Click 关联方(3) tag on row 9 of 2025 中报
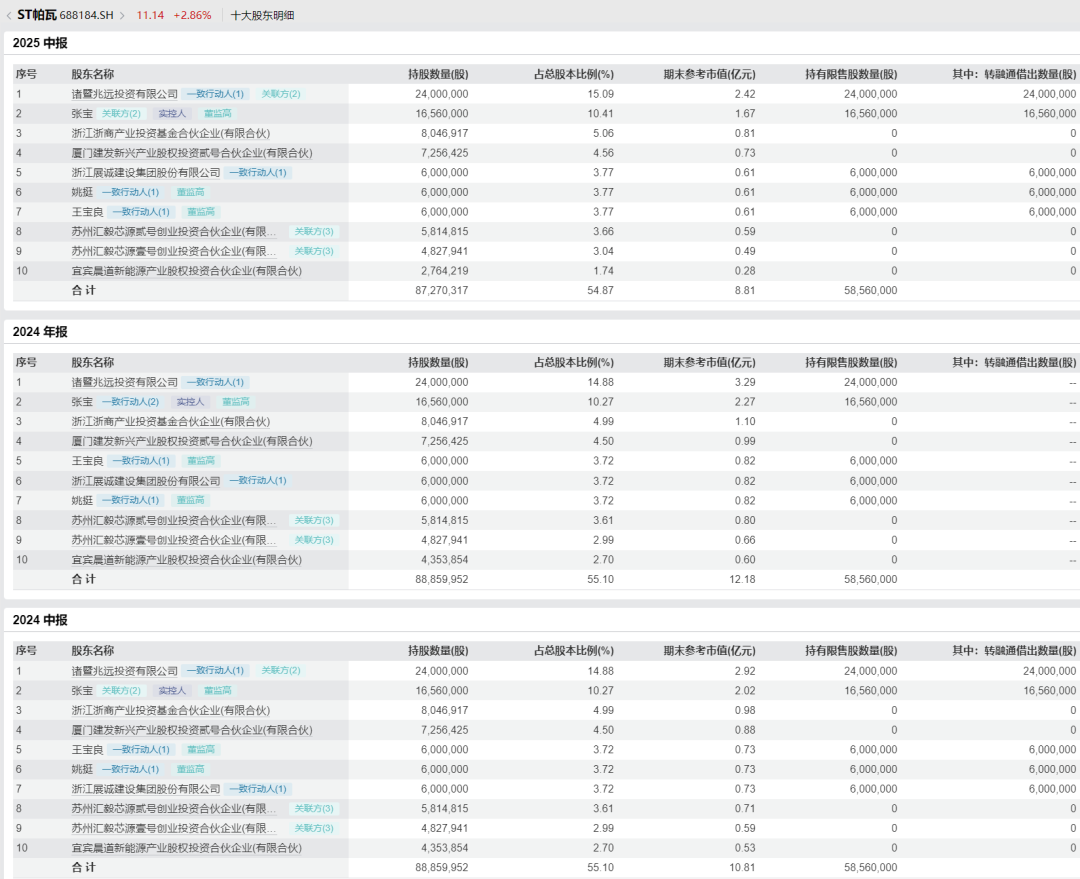The height and width of the screenshot is (879, 1080). 314,251
